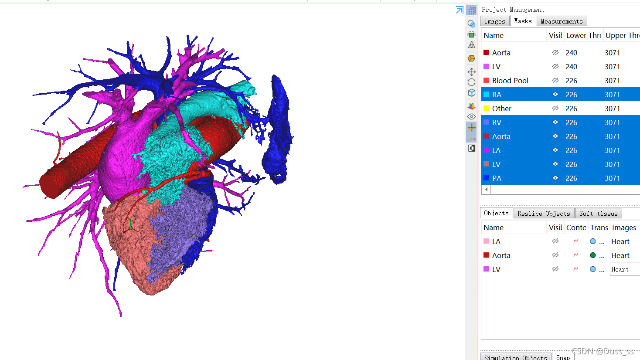Screen dimensions: 640x360
Task: Switch to the Measurements tab
Action: point(561,21)
